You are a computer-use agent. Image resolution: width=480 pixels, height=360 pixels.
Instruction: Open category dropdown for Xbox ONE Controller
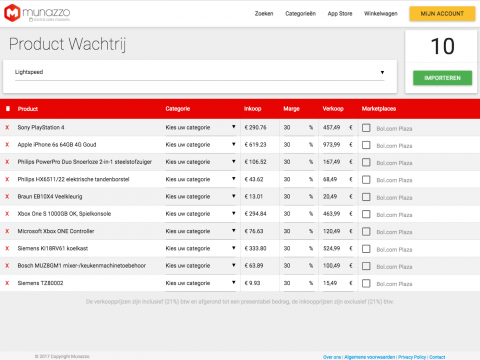[x=201, y=231]
